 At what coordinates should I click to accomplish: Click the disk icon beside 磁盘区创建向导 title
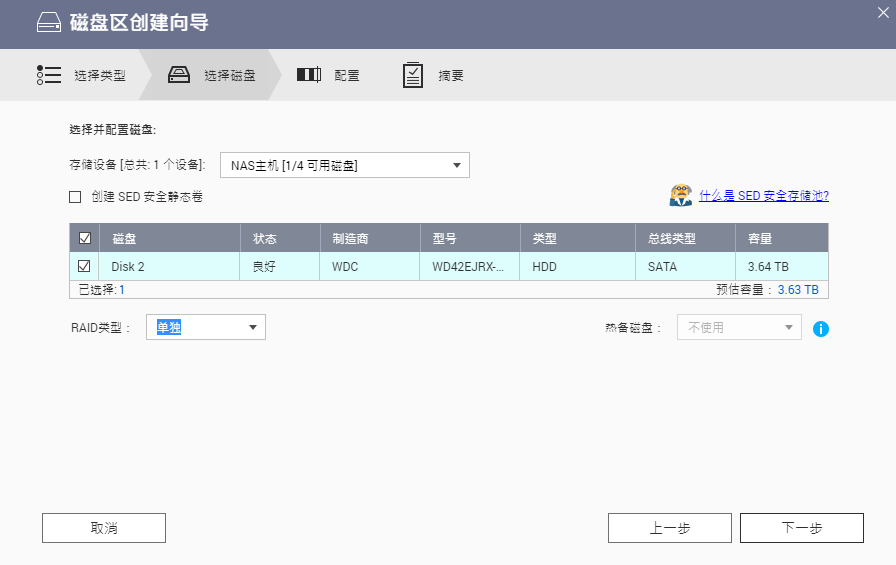tap(48, 23)
